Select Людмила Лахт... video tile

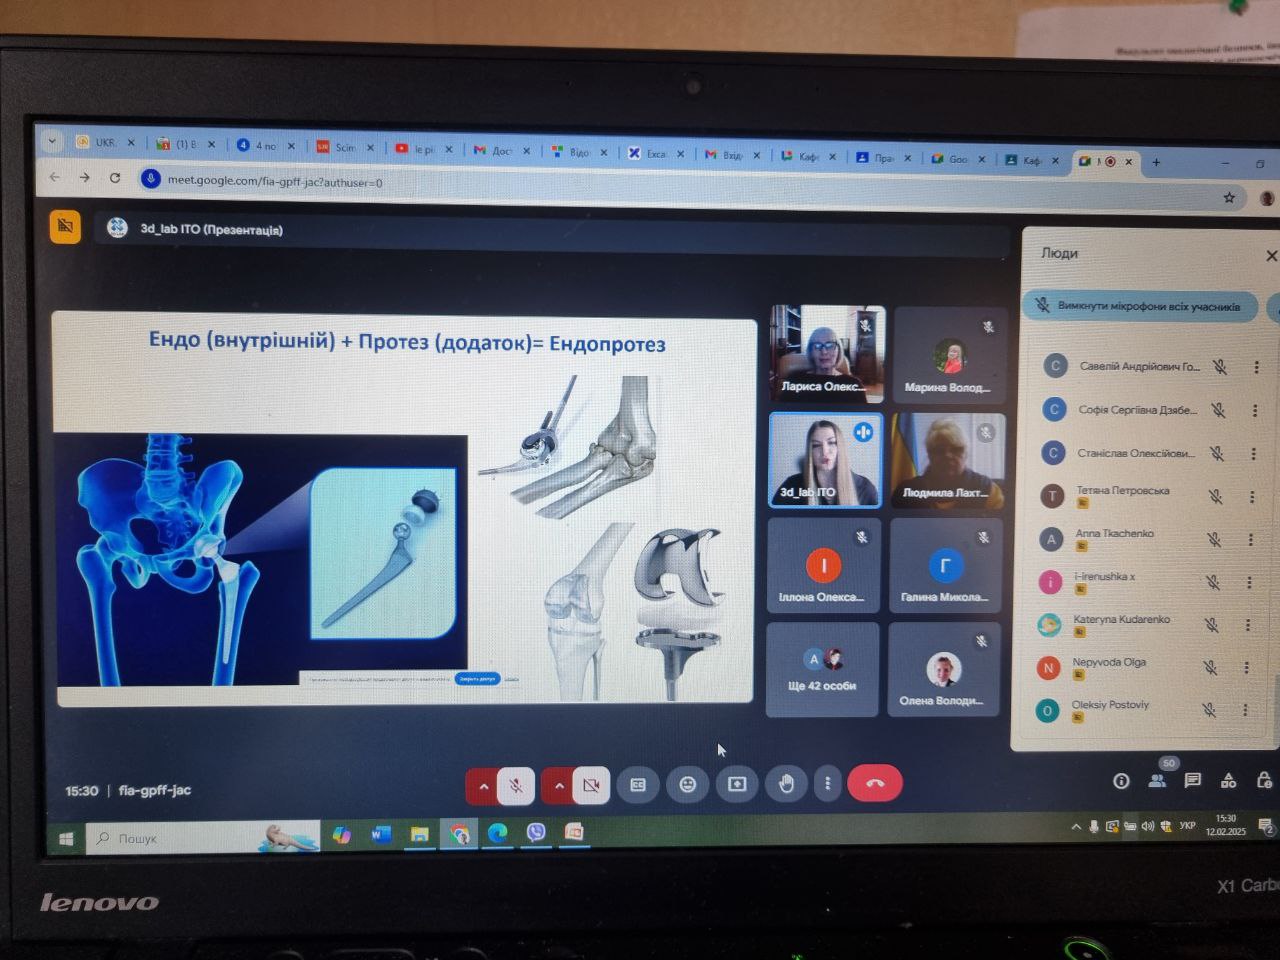[947, 460]
